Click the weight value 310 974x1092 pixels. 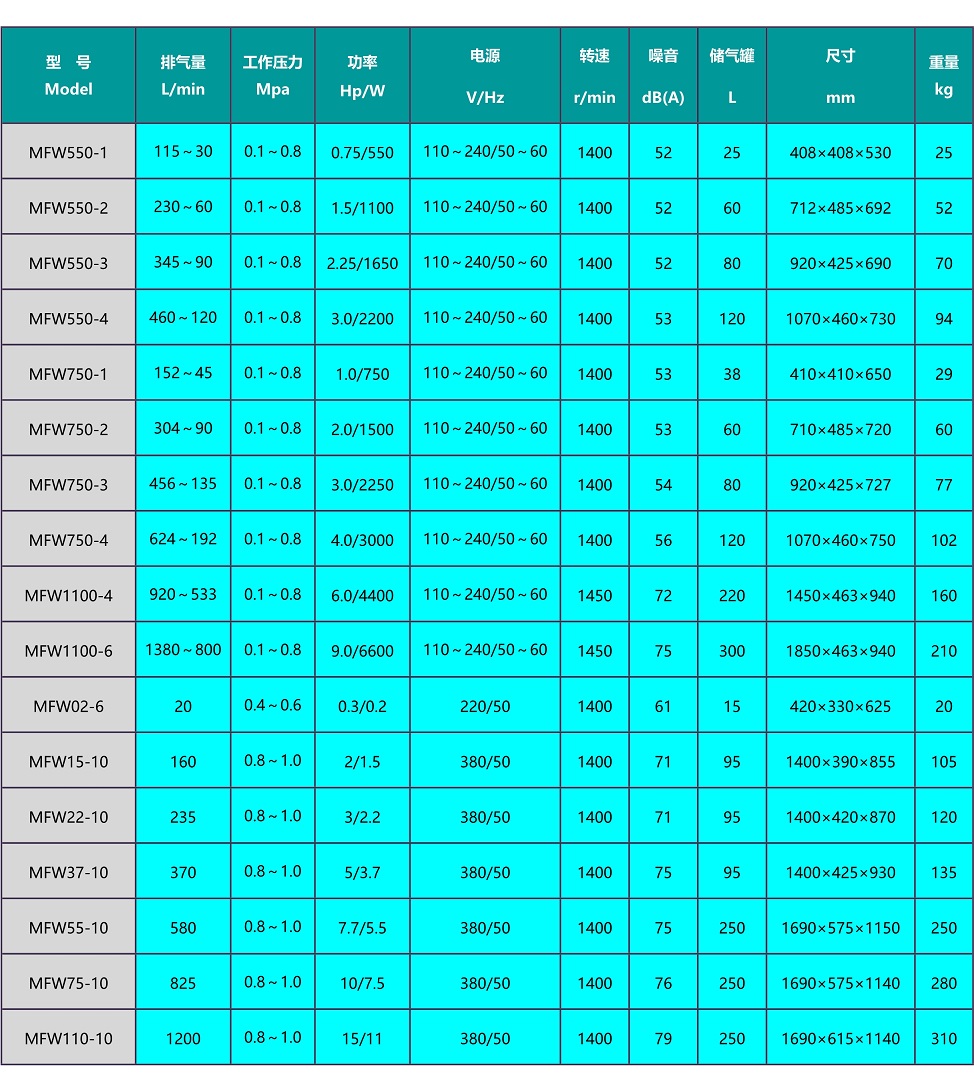[944, 1038]
